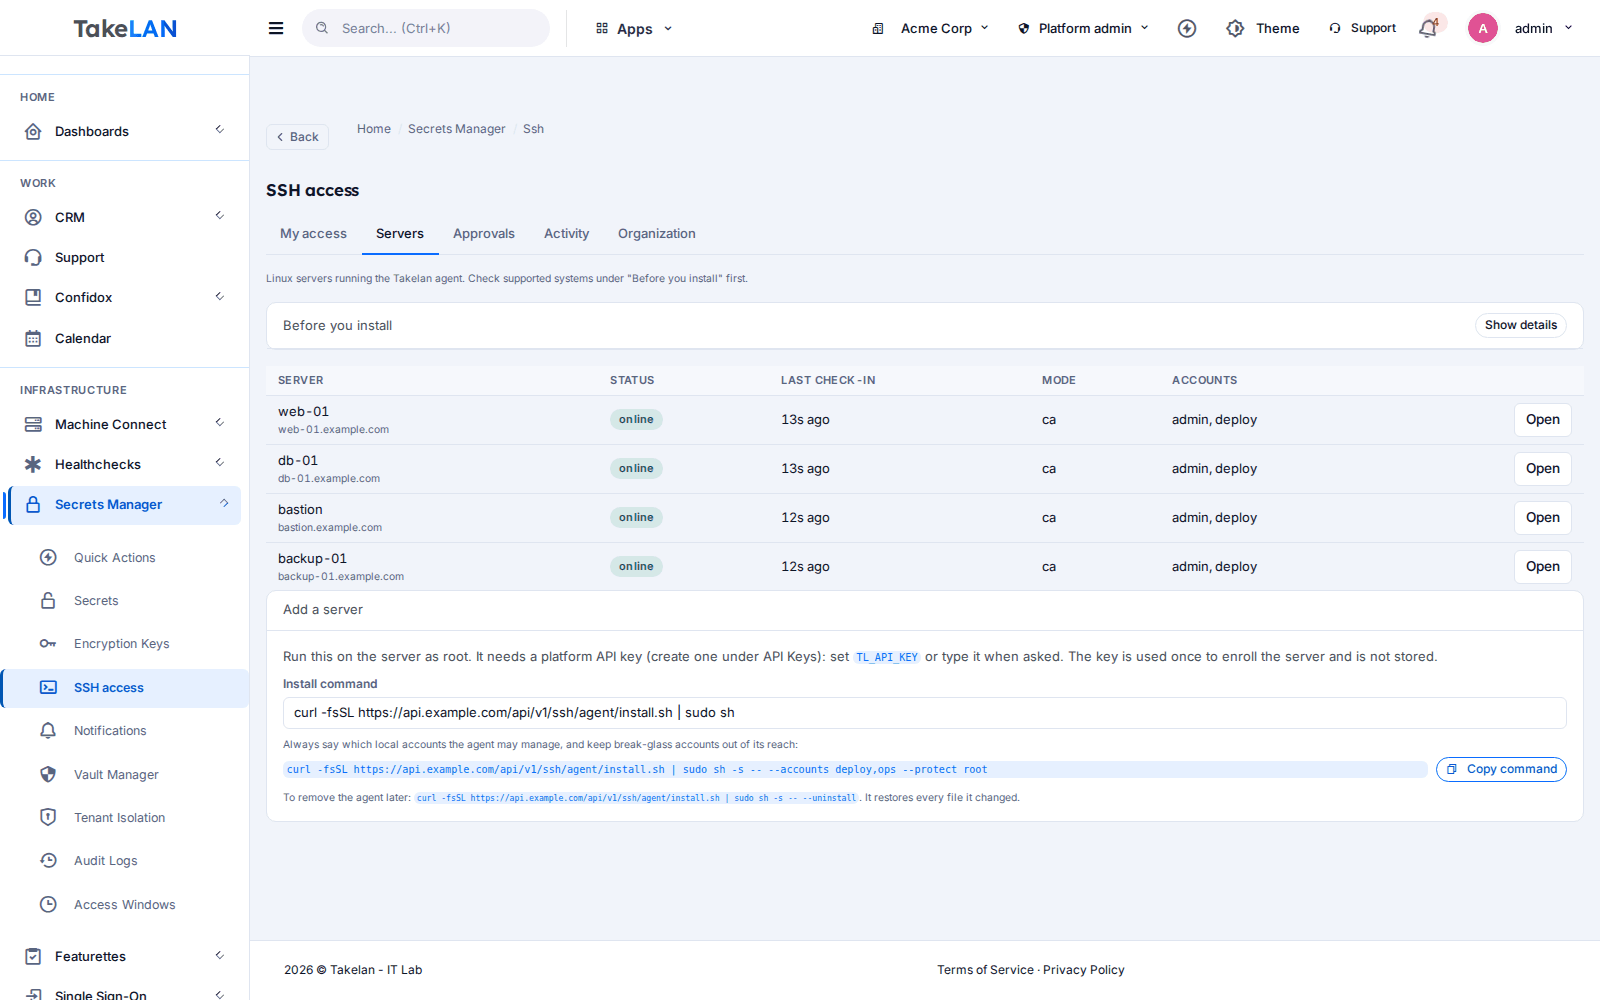Click the Back button
The width and height of the screenshot is (1600, 1000).
[x=297, y=137]
